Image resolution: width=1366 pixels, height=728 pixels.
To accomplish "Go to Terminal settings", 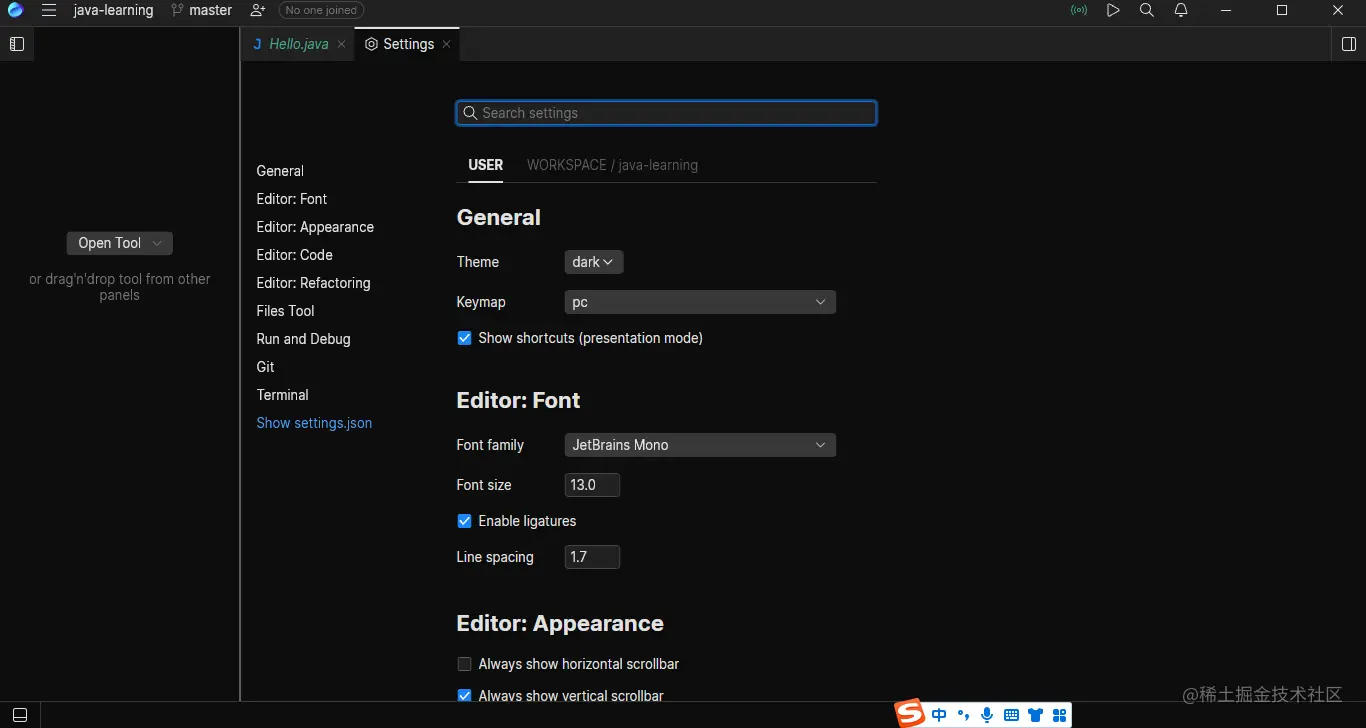I will click(x=282, y=395).
